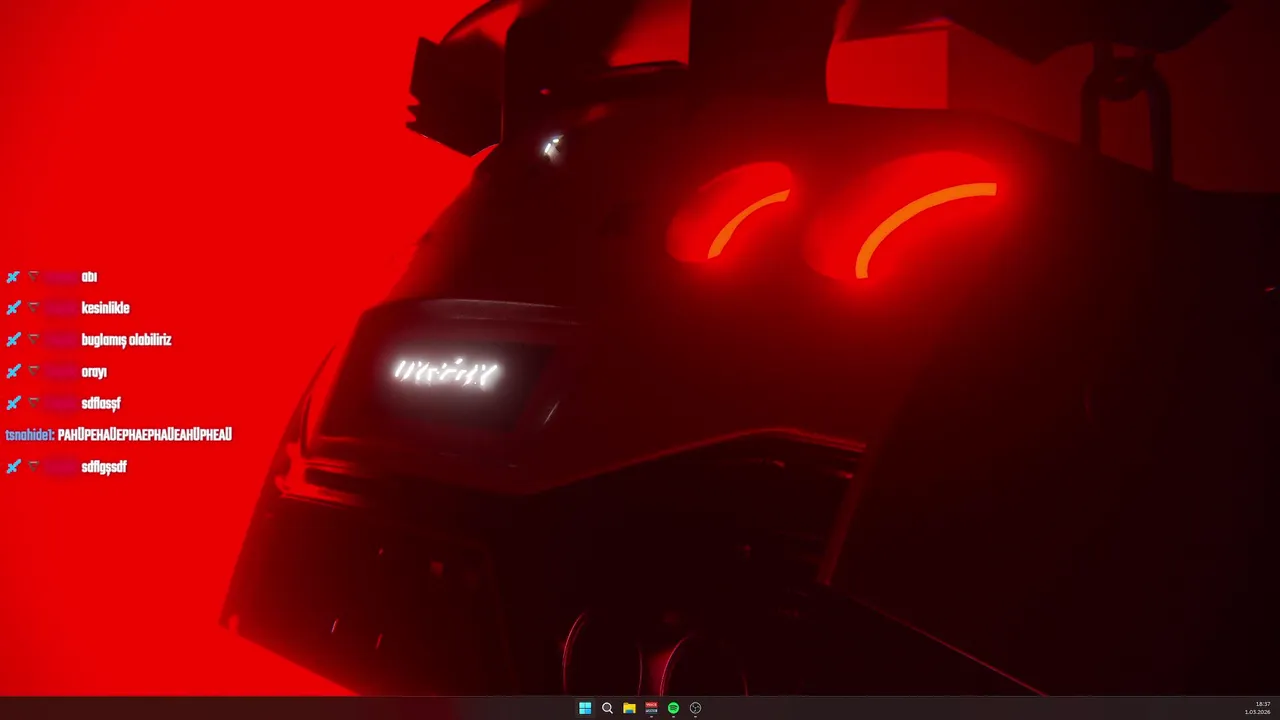Click the chat message "abı"
The width and height of the screenshot is (1280, 720).
tap(89, 277)
